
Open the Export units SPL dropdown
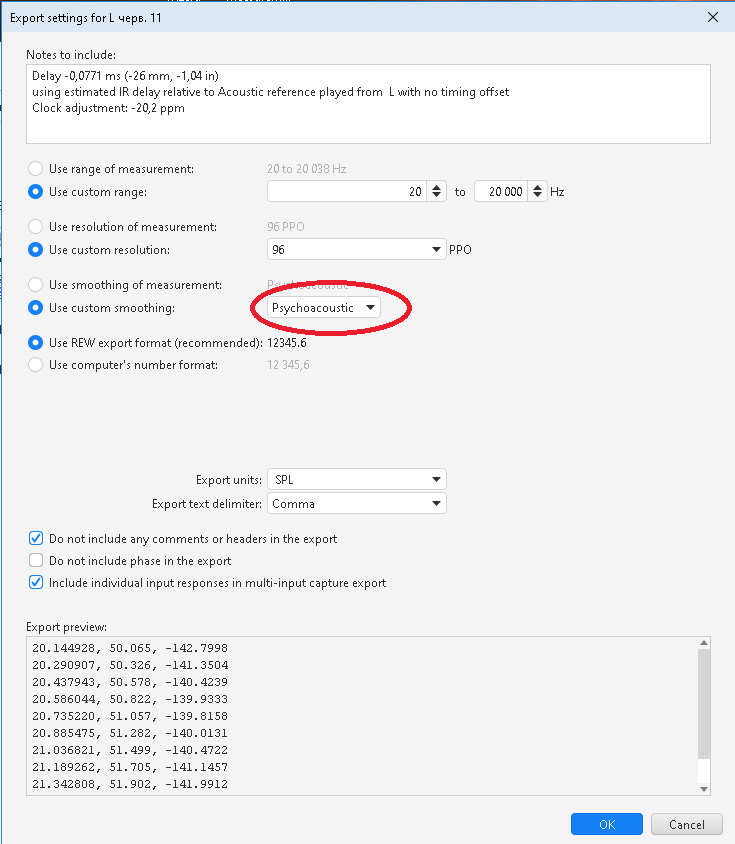(x=357, y=480)
